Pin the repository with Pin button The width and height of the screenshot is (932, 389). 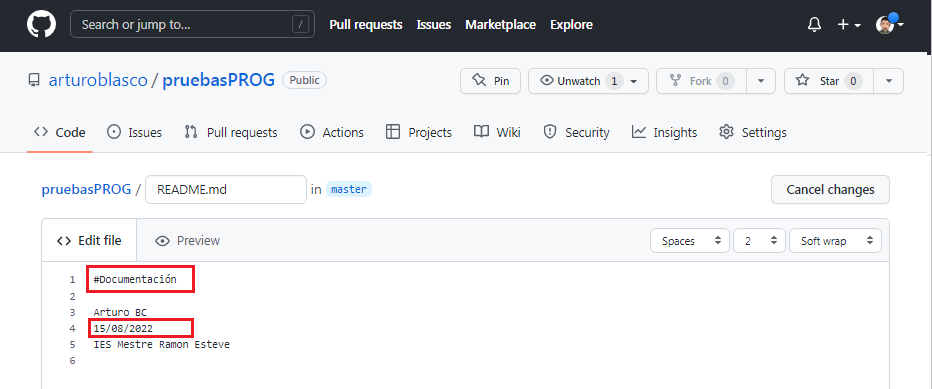click(x=490, y=81)
